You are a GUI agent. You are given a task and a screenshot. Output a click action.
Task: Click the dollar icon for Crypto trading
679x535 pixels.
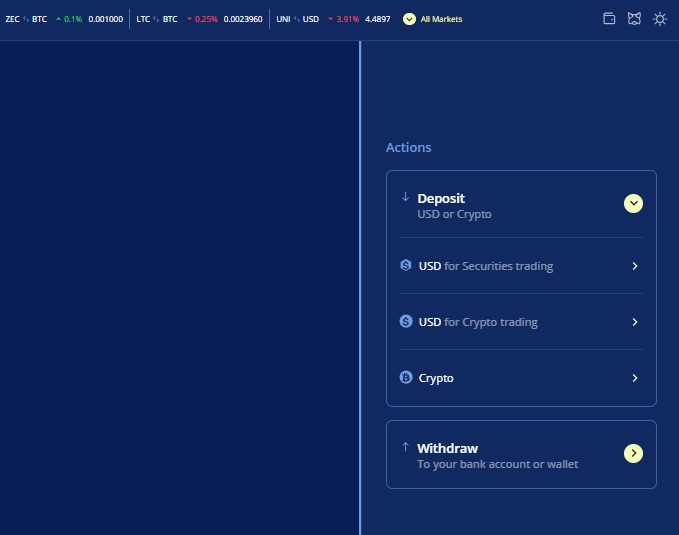pos(406,321)
